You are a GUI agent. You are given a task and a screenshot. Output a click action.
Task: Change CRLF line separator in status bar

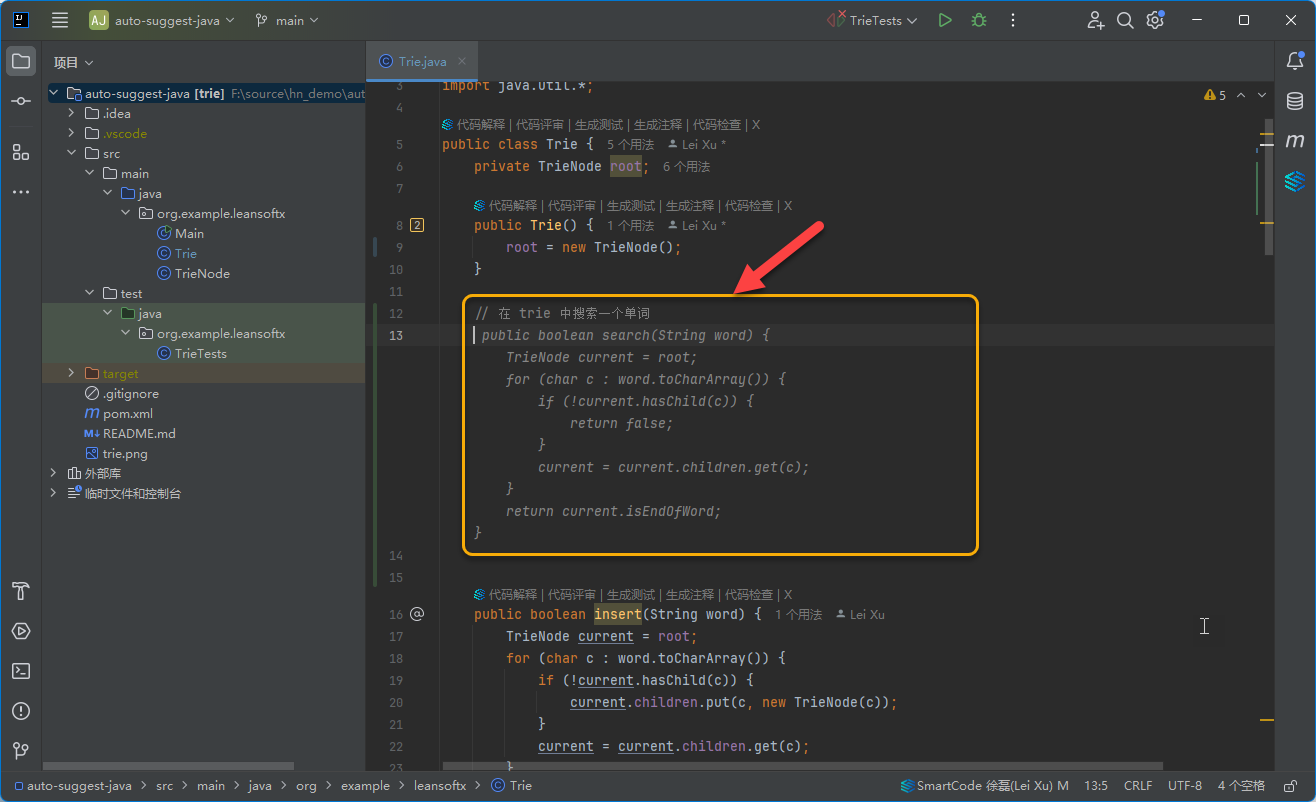[1138, 786]
